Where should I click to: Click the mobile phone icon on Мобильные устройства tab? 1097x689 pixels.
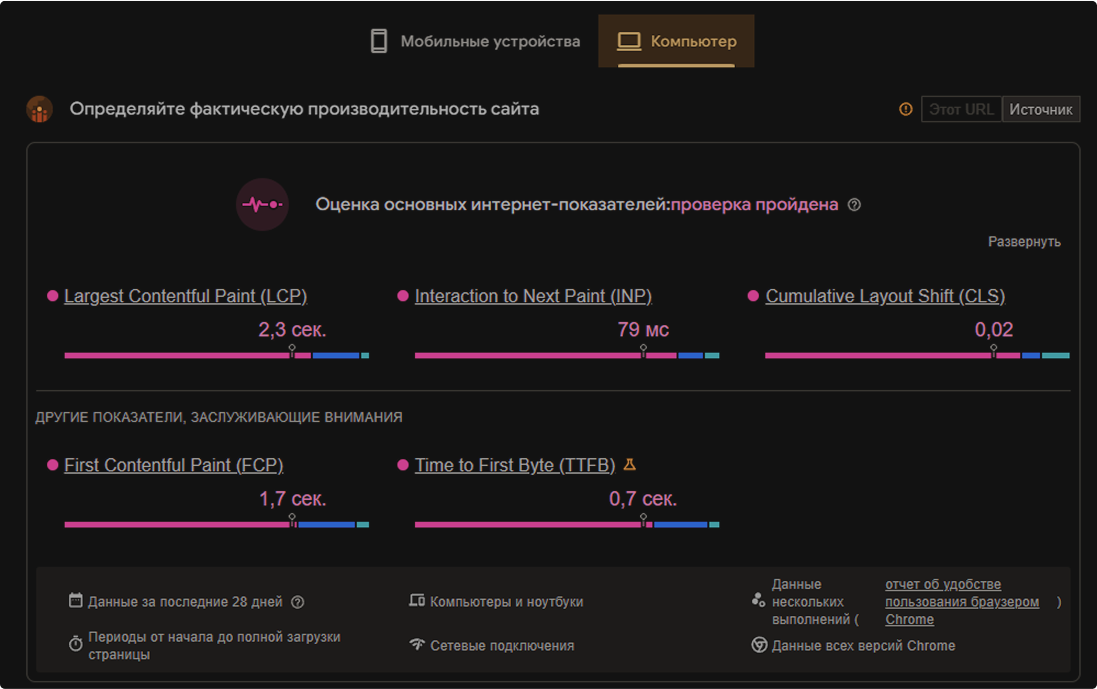click(378, 41)
